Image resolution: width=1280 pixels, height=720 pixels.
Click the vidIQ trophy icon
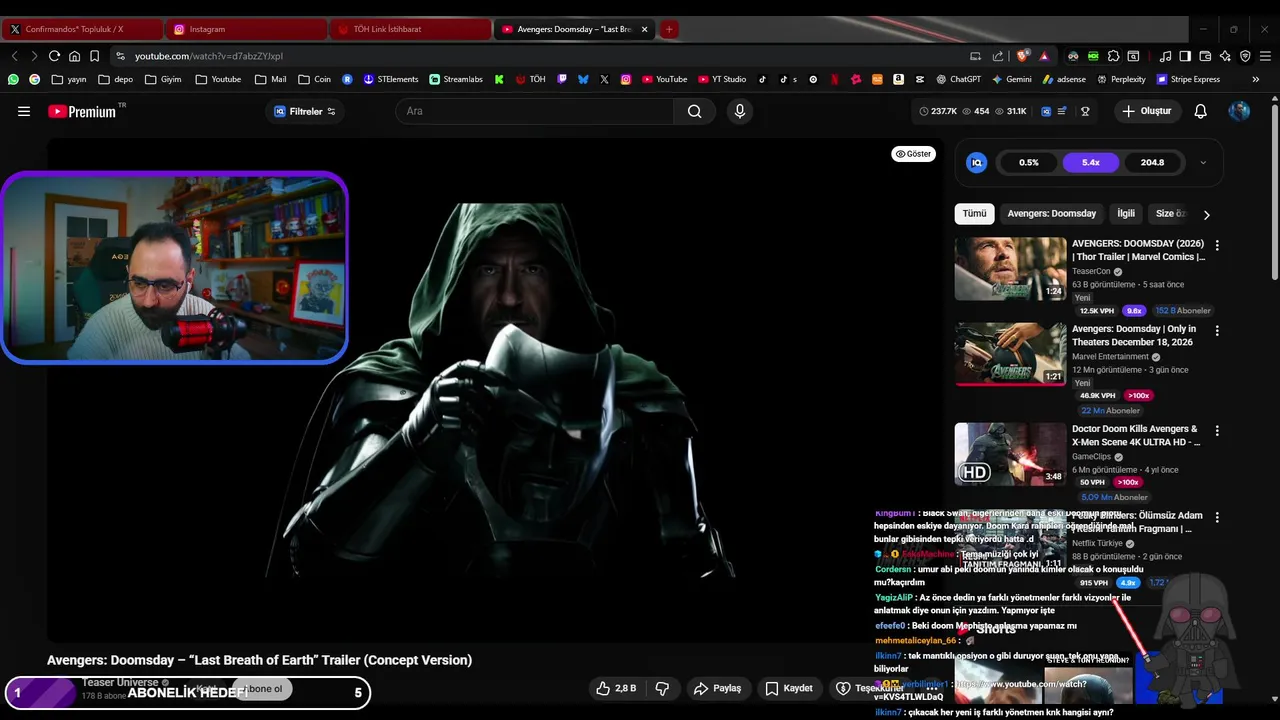pyautogui.click(x=1085, y=111)
